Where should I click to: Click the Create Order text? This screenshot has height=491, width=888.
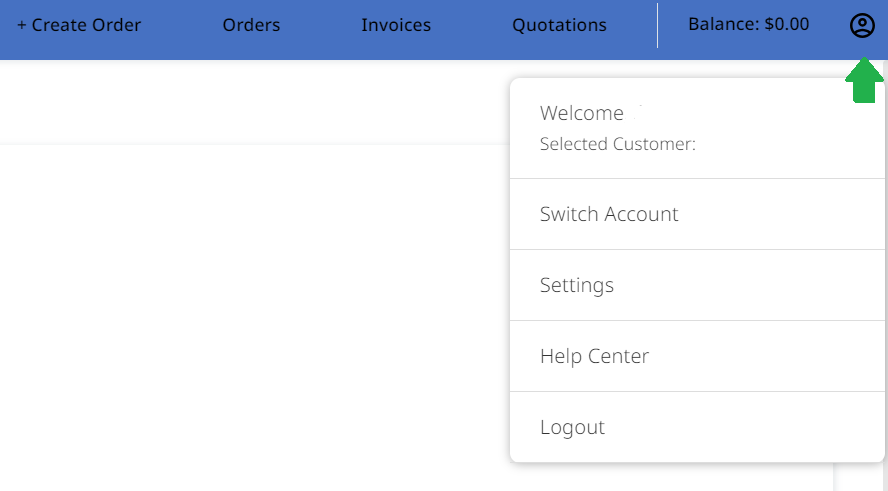pos(87,26)
